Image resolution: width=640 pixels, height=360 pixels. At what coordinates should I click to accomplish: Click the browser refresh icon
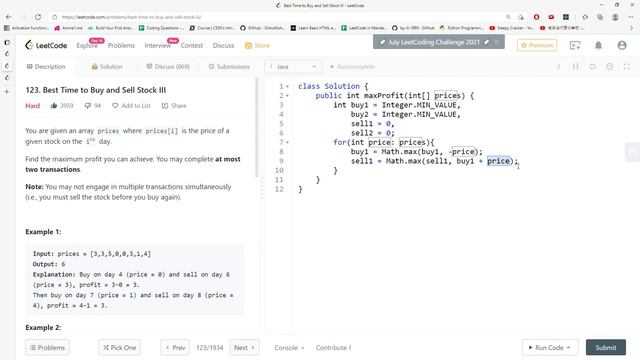(38, 17)
